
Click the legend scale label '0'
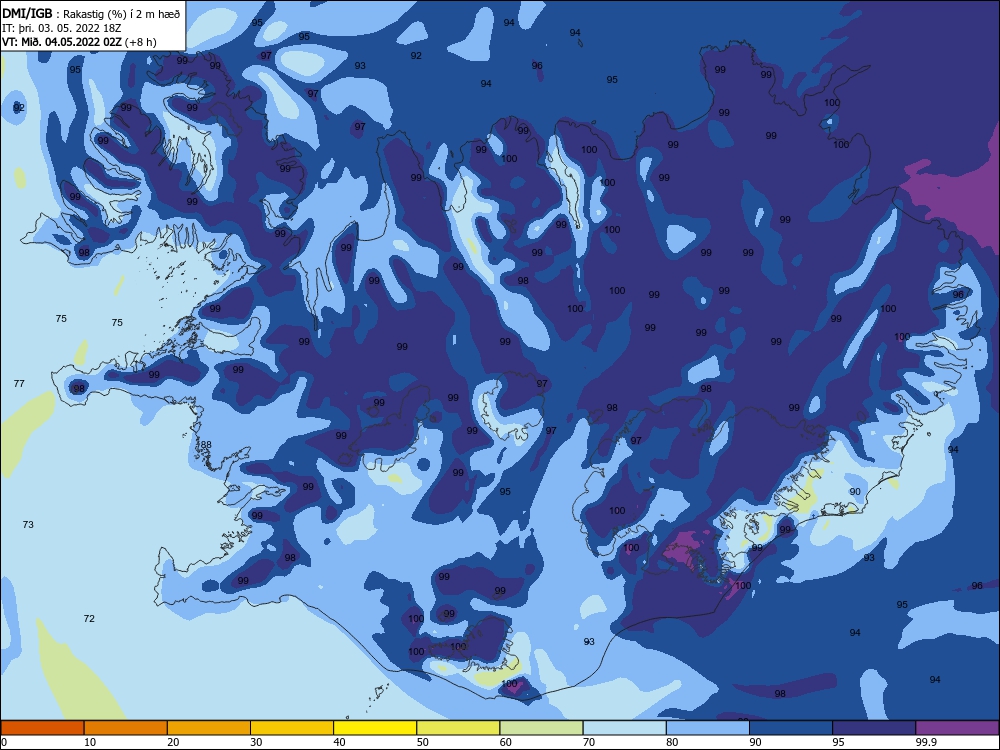pyautogui.click(x=4, y=742)
